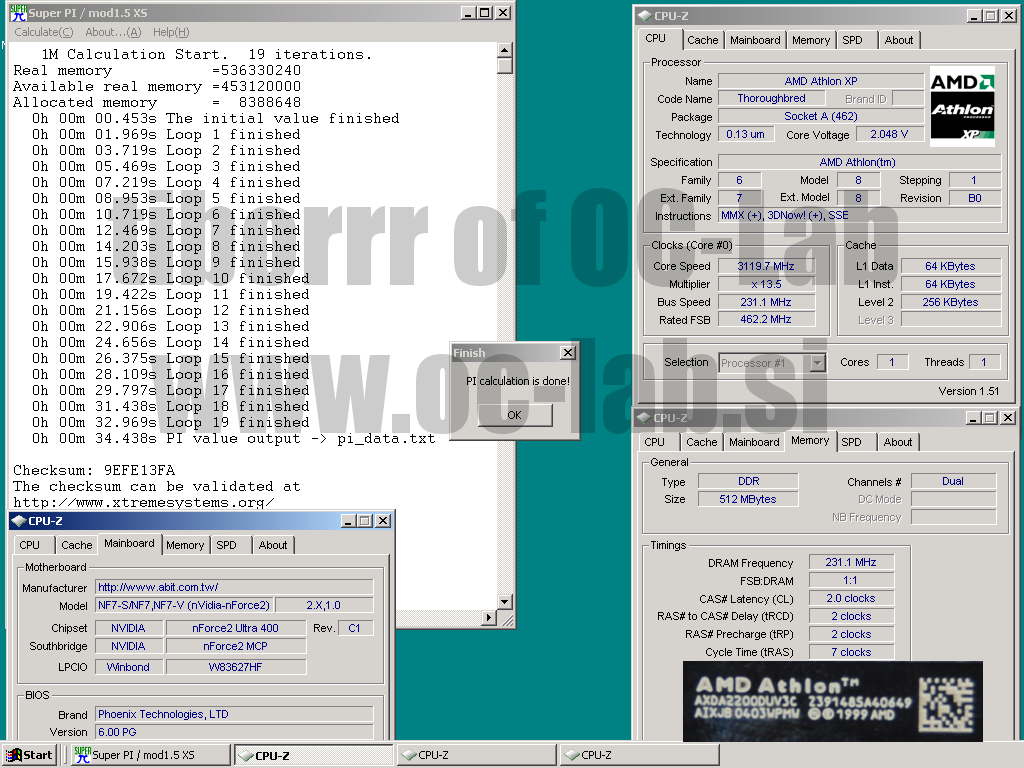Click the DRAM Frequency 231.1 MHz value
The width and height of the screenshot is (1024, 768).
(x=851, y=562)
